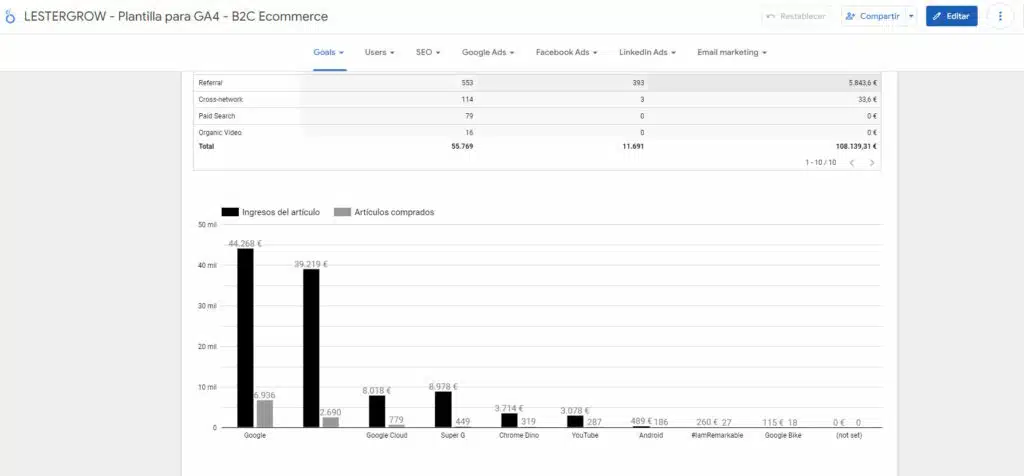
Task: Click the gray Google items bar 6.936
Action: pyautogui.click(x=264, y=414)
